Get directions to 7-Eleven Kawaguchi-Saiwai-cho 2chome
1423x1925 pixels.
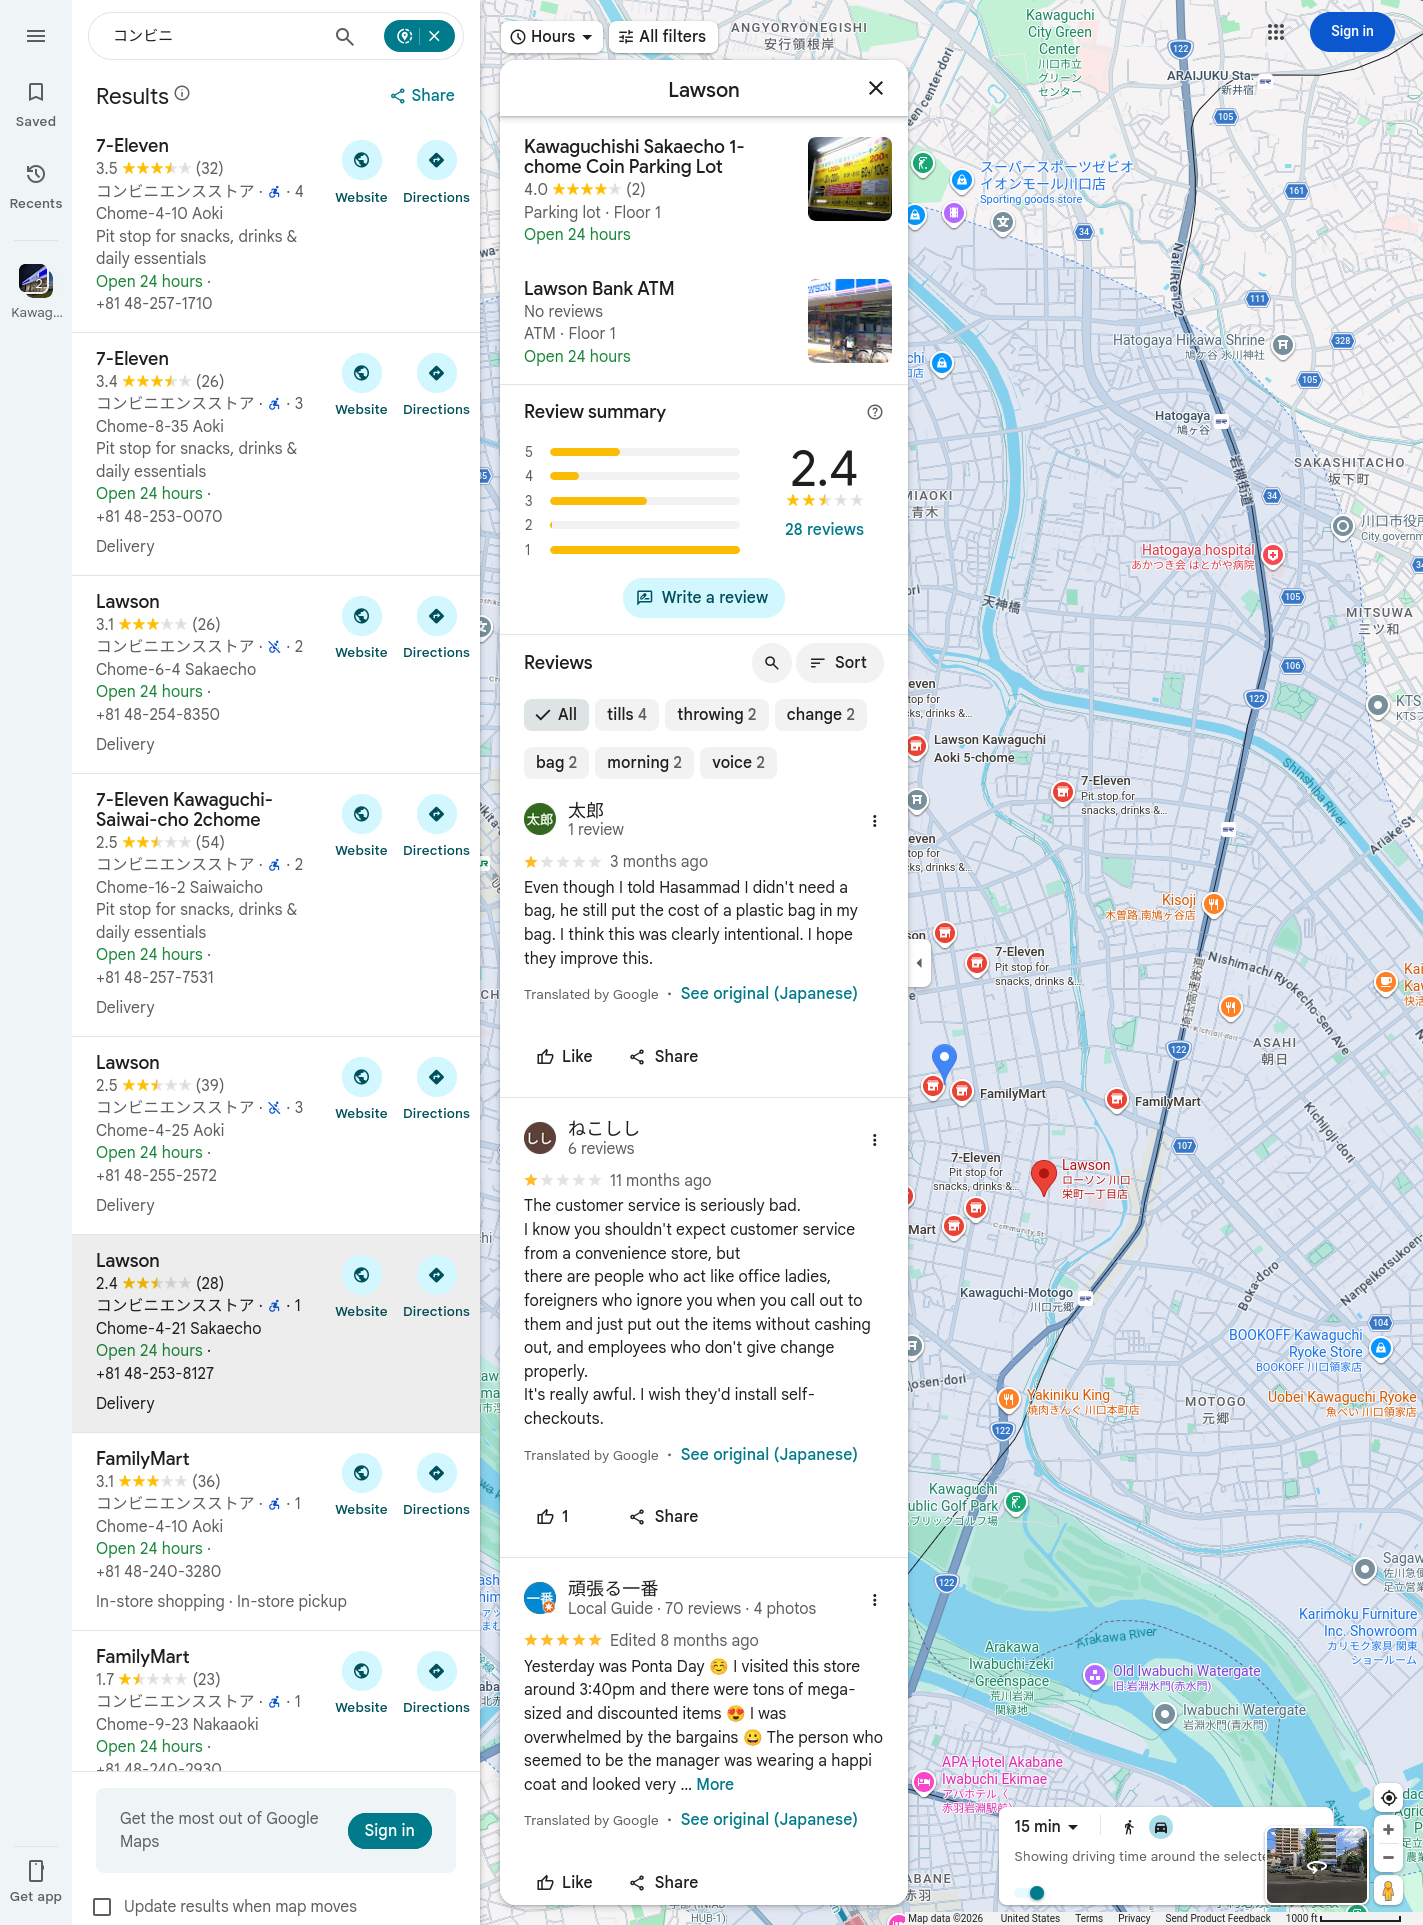pyautogui.click(x=436, y=827)
